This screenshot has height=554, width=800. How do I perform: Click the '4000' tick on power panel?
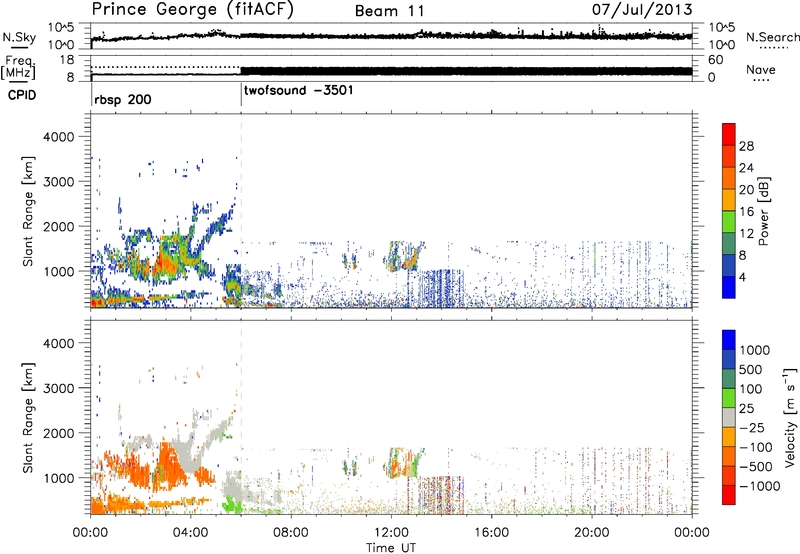pos(58,137)
